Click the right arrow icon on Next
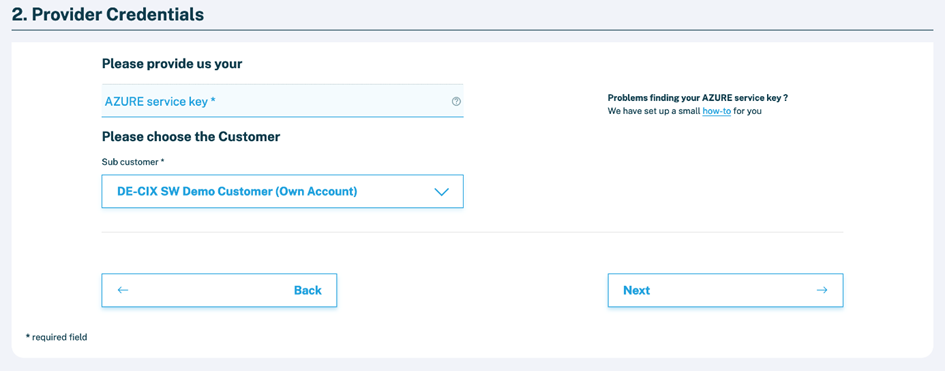 (821, 290)
